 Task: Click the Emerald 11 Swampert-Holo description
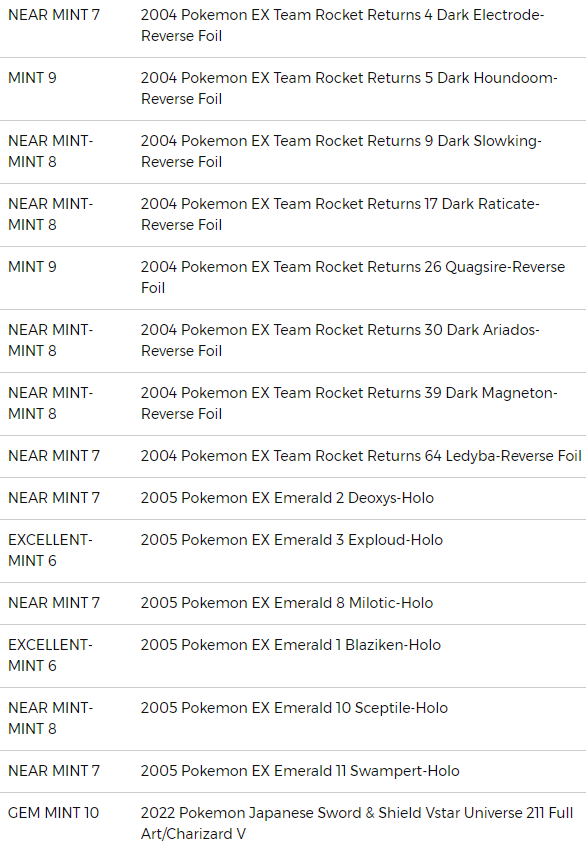click(300, 771)
